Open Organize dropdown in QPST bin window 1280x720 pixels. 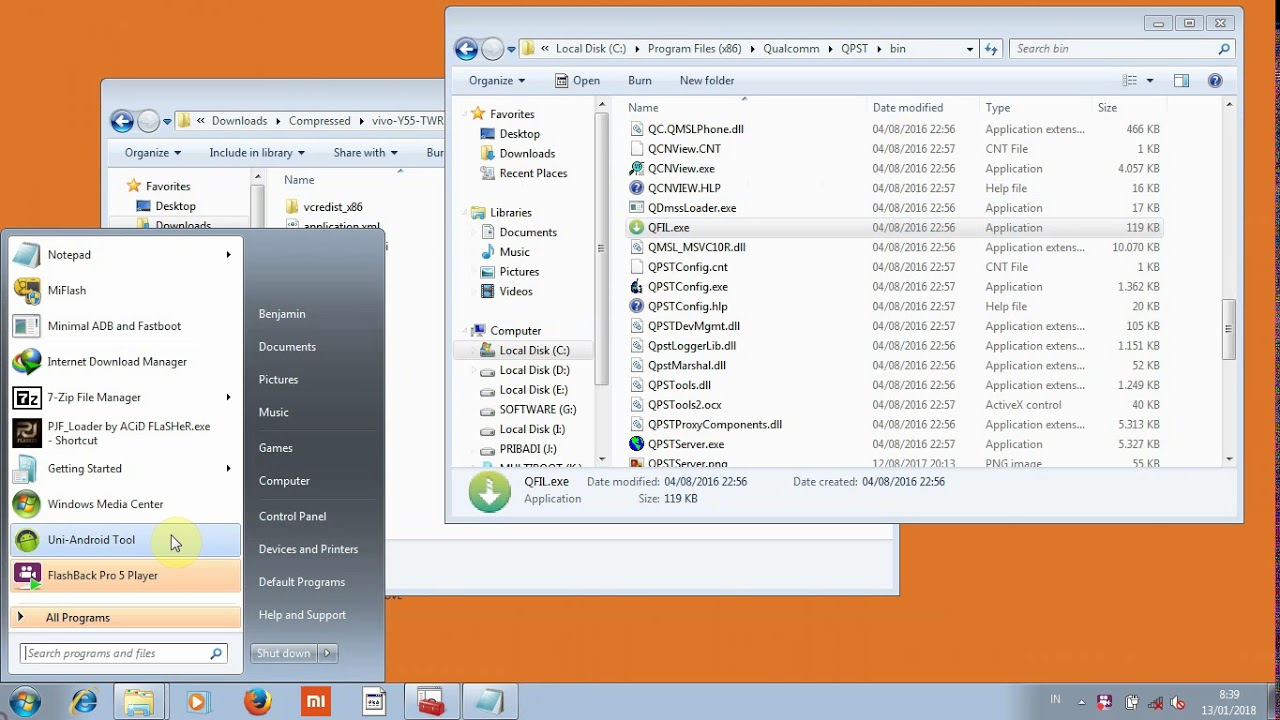497,81
